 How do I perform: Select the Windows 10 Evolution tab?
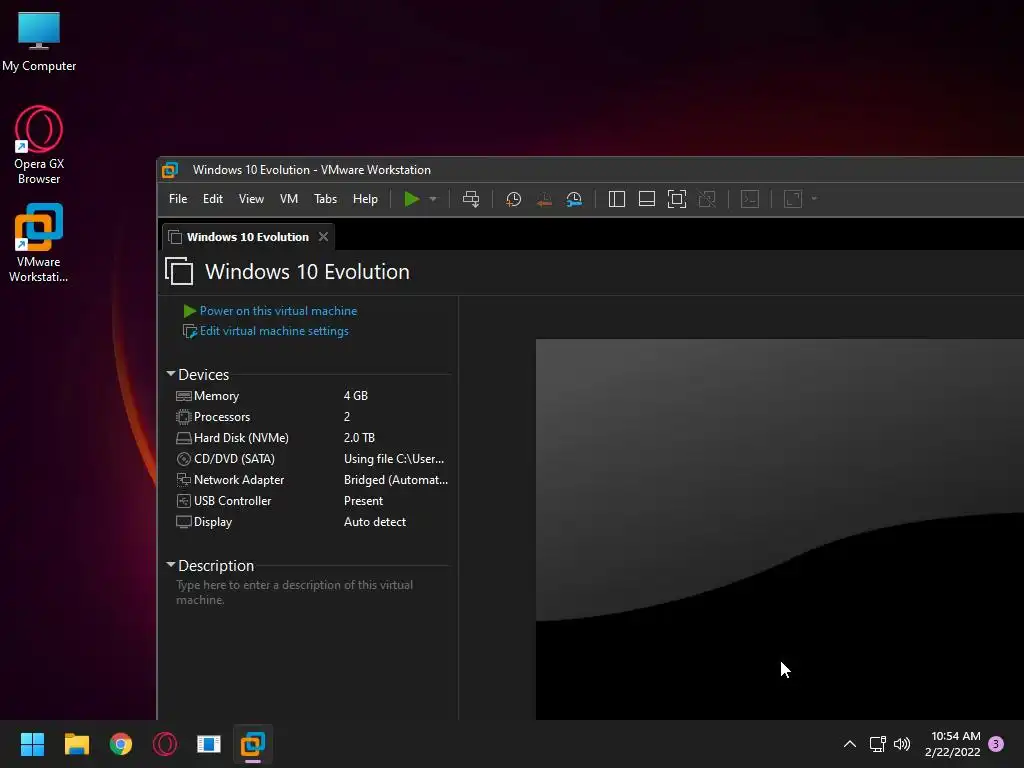(x=248, y=237)
